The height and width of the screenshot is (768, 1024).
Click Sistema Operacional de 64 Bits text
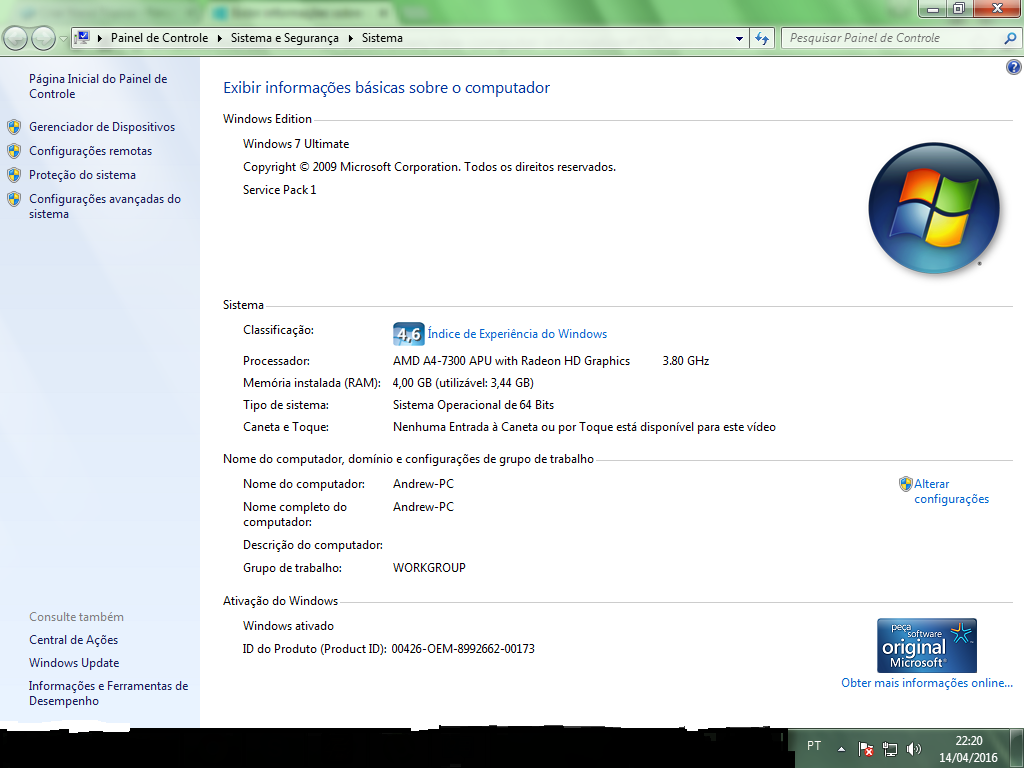tap(473, 405)
